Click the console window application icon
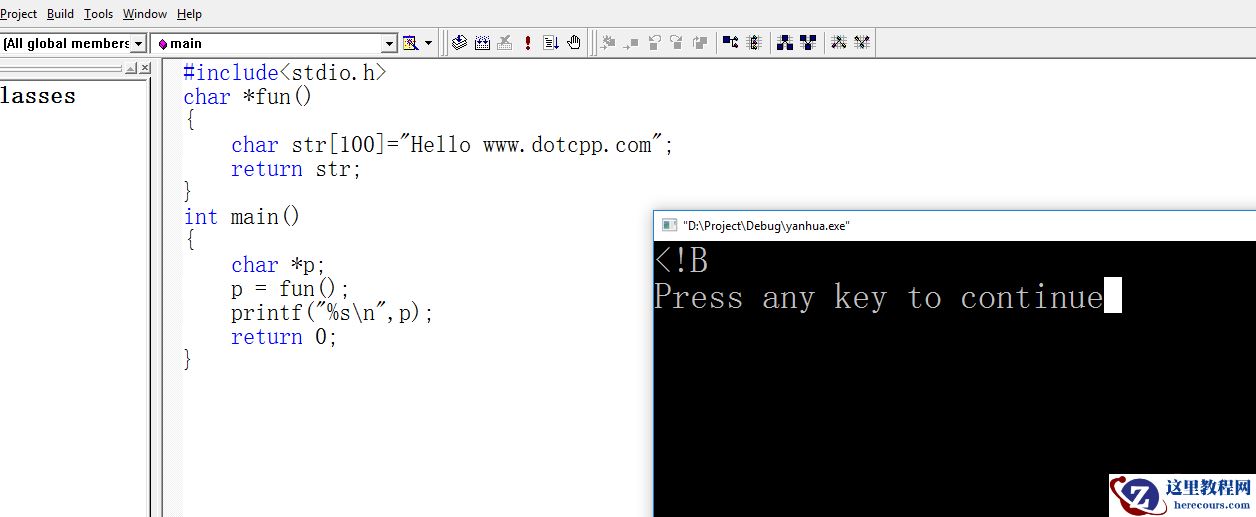Viewport: 1256px width, 517px height. pos(669,226)
